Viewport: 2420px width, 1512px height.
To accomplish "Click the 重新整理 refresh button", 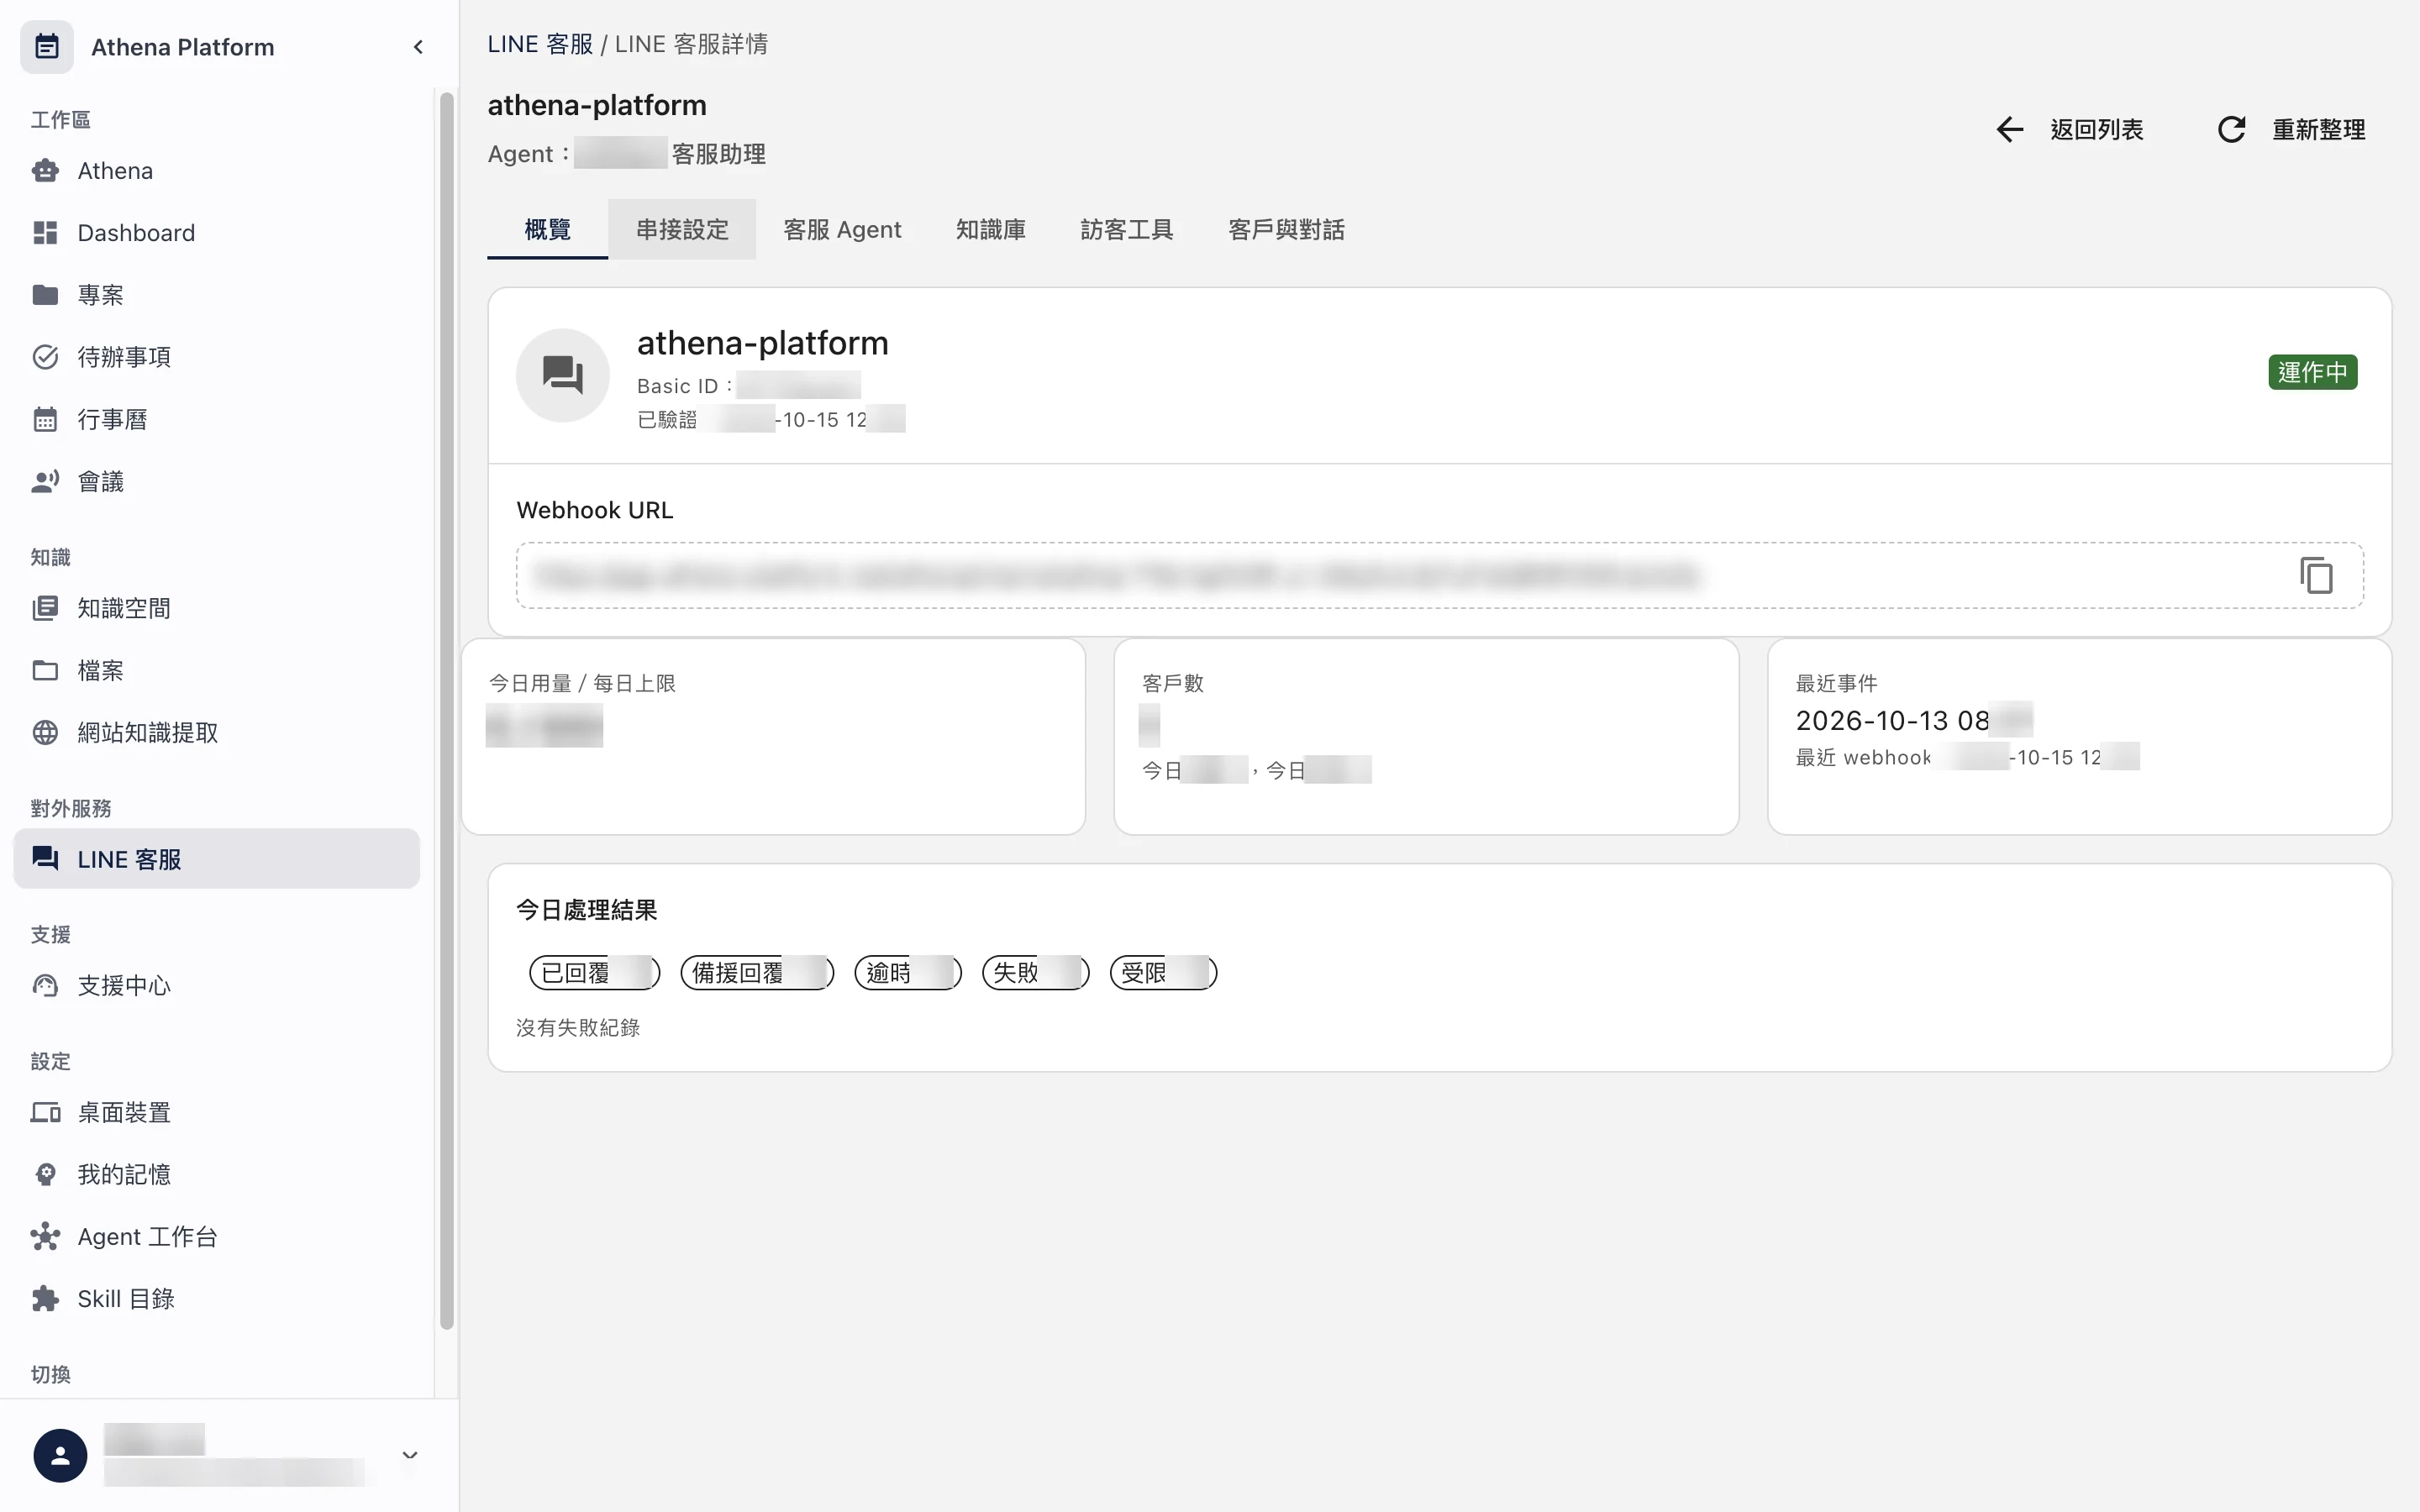I will [2291, 130].
